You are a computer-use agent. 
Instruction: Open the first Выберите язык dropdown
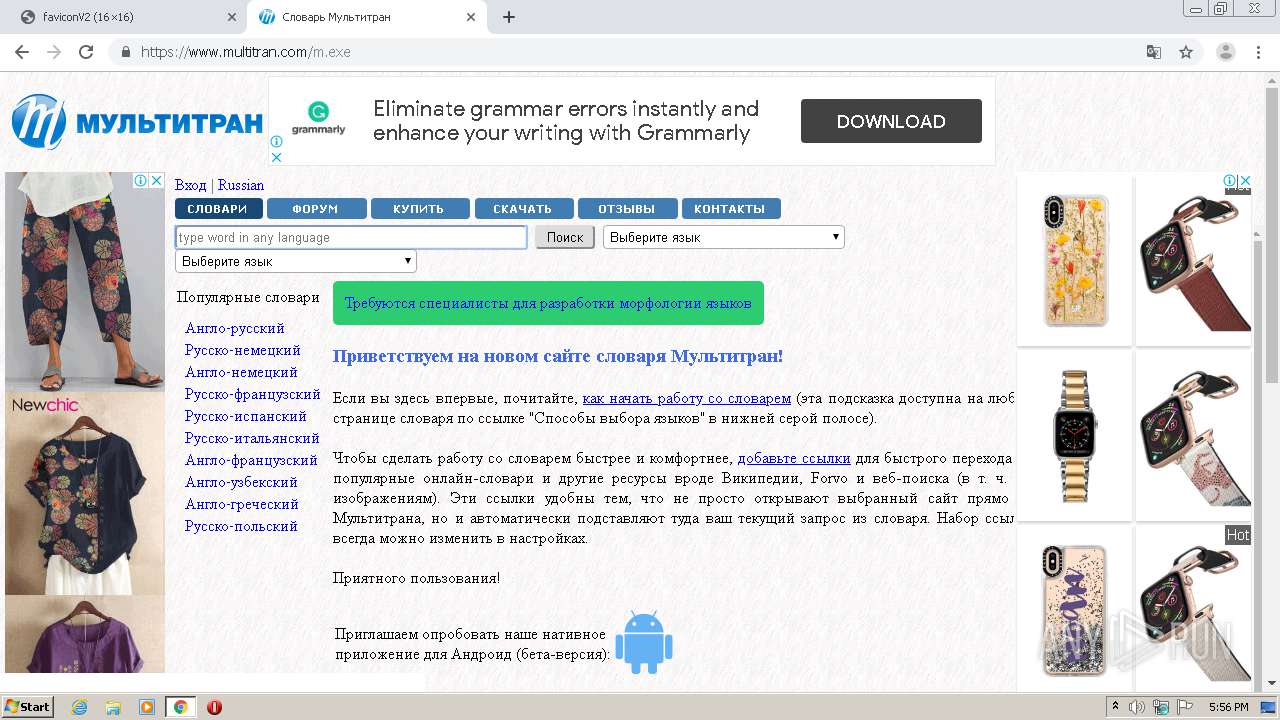point(723,237)
